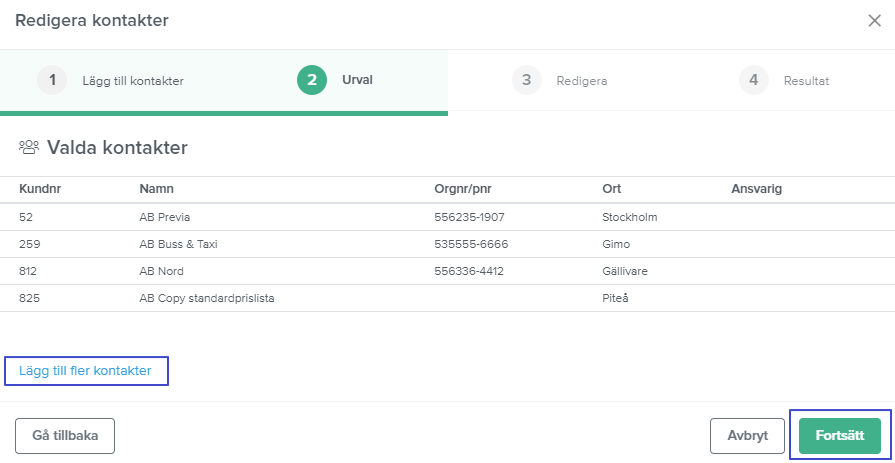This screenshot has height=463, width=895.
Task: Click org number 535555-6666
Action: coord(471,244)
